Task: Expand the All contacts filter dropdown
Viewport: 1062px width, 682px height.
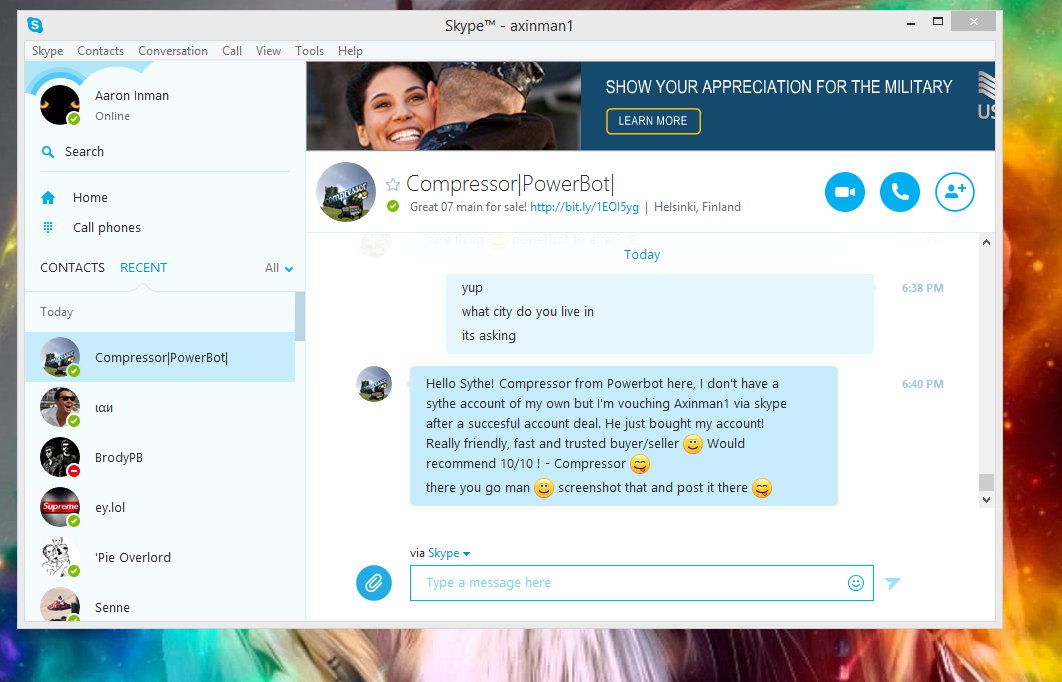Action: (279, 268)
